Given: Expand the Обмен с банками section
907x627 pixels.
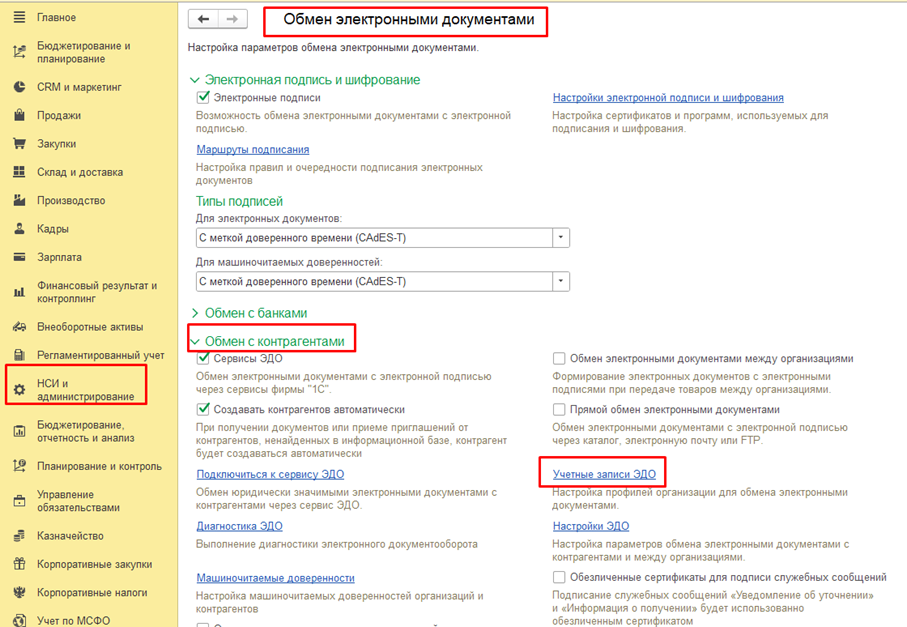Looking at the screenshot, I should point(195,313).
